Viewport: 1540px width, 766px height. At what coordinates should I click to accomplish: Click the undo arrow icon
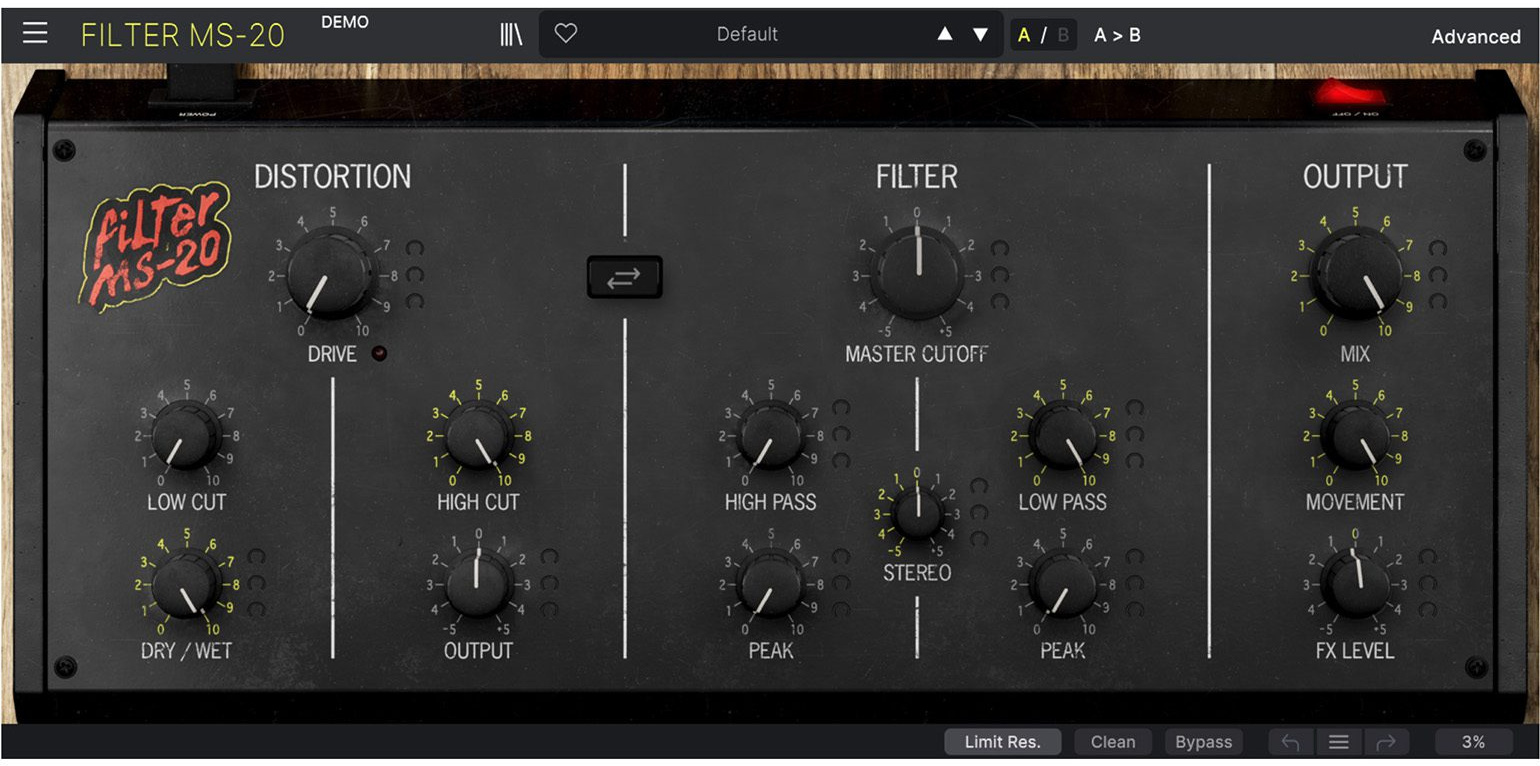(x=1291, y=742)
